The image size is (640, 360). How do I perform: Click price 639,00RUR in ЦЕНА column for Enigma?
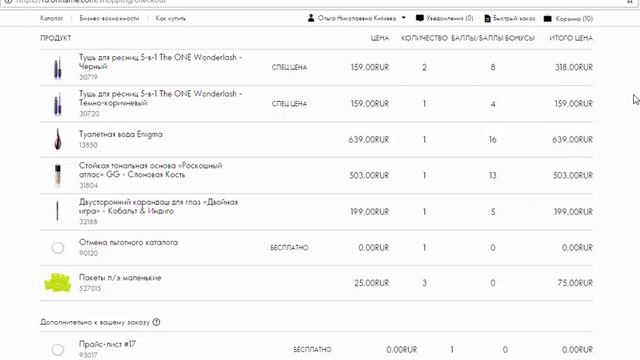point(369,140)
